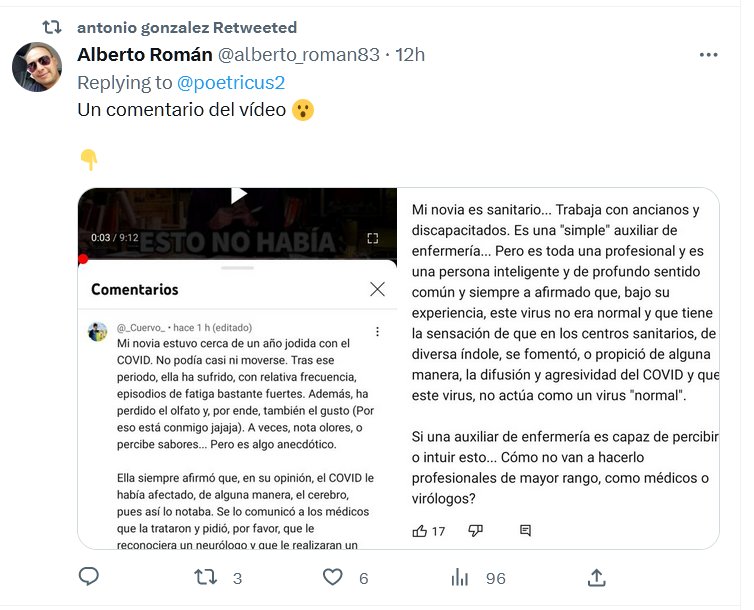Click the comment reply icon beside dislike
Screen dimensions: 754x610
(x=526, y=531)
